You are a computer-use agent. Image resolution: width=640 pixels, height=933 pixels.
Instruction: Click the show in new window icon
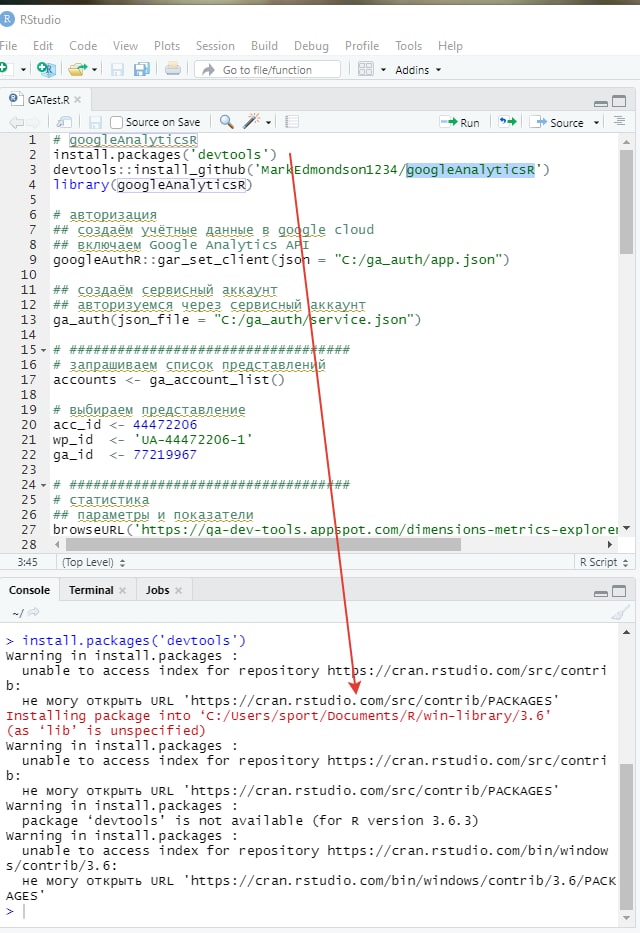pyautogui.click(x=64, y=122)
